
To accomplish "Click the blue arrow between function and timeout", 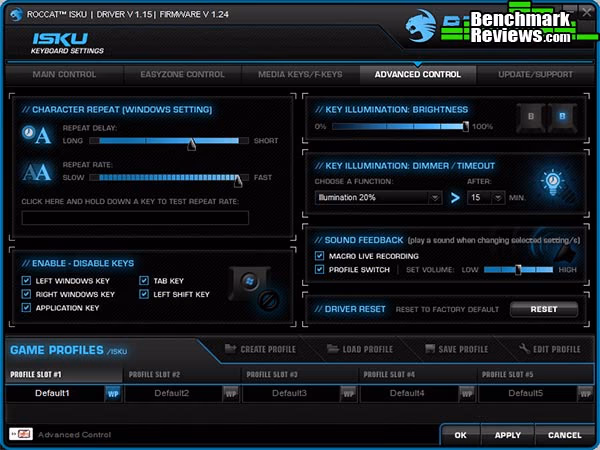I will [455, 198].
